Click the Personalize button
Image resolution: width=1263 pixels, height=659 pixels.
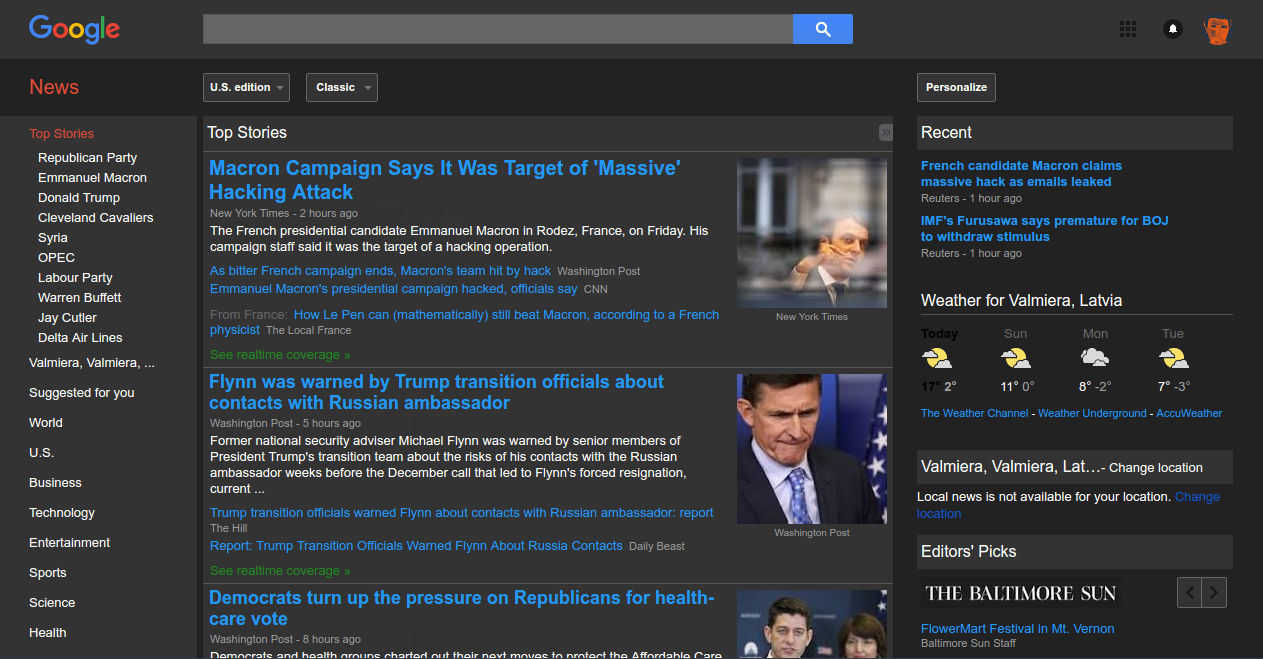pyautogui.click(x=956, y=87)
